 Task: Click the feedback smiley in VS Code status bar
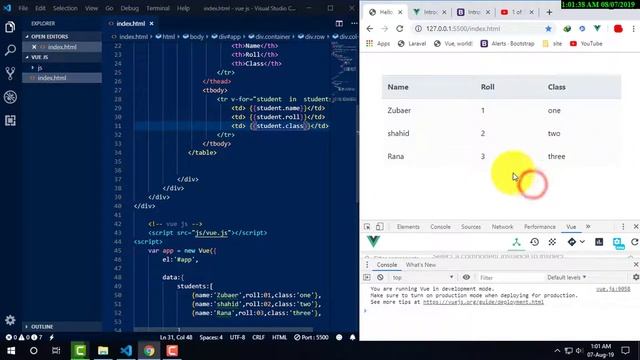pyautogui.click(x=339, y=338)
